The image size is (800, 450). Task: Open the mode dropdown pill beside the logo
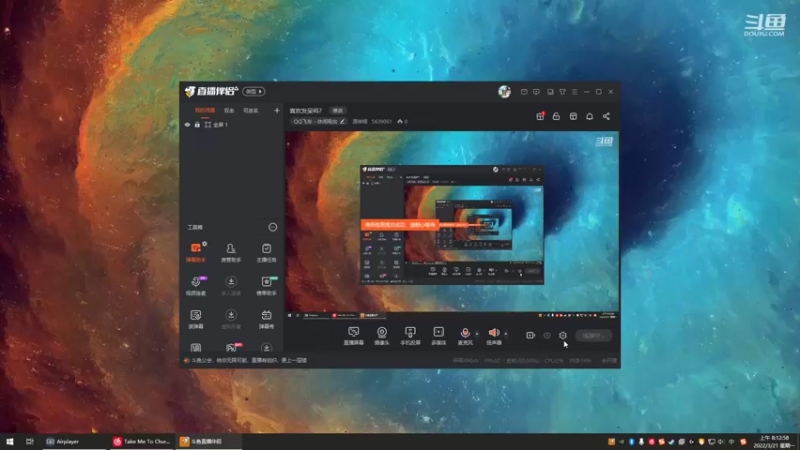coord(254,91)
